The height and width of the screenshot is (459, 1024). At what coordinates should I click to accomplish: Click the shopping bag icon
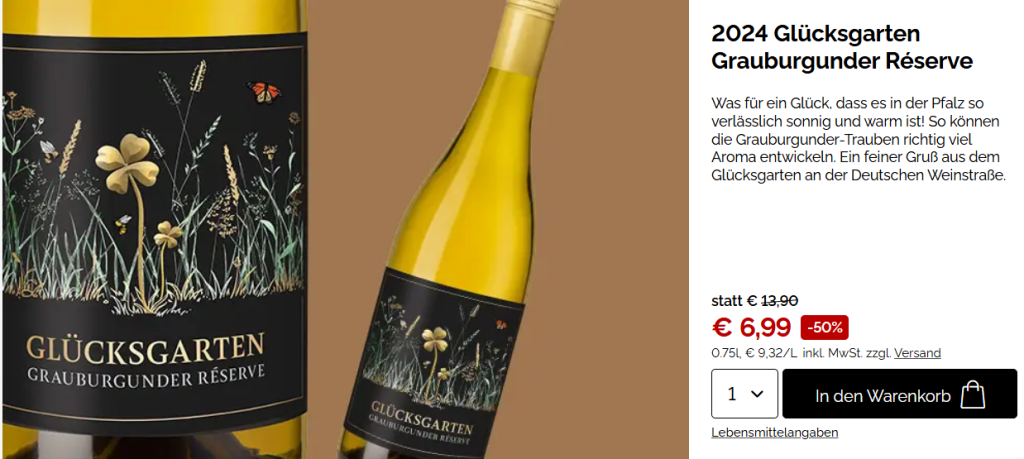[972, 395]
